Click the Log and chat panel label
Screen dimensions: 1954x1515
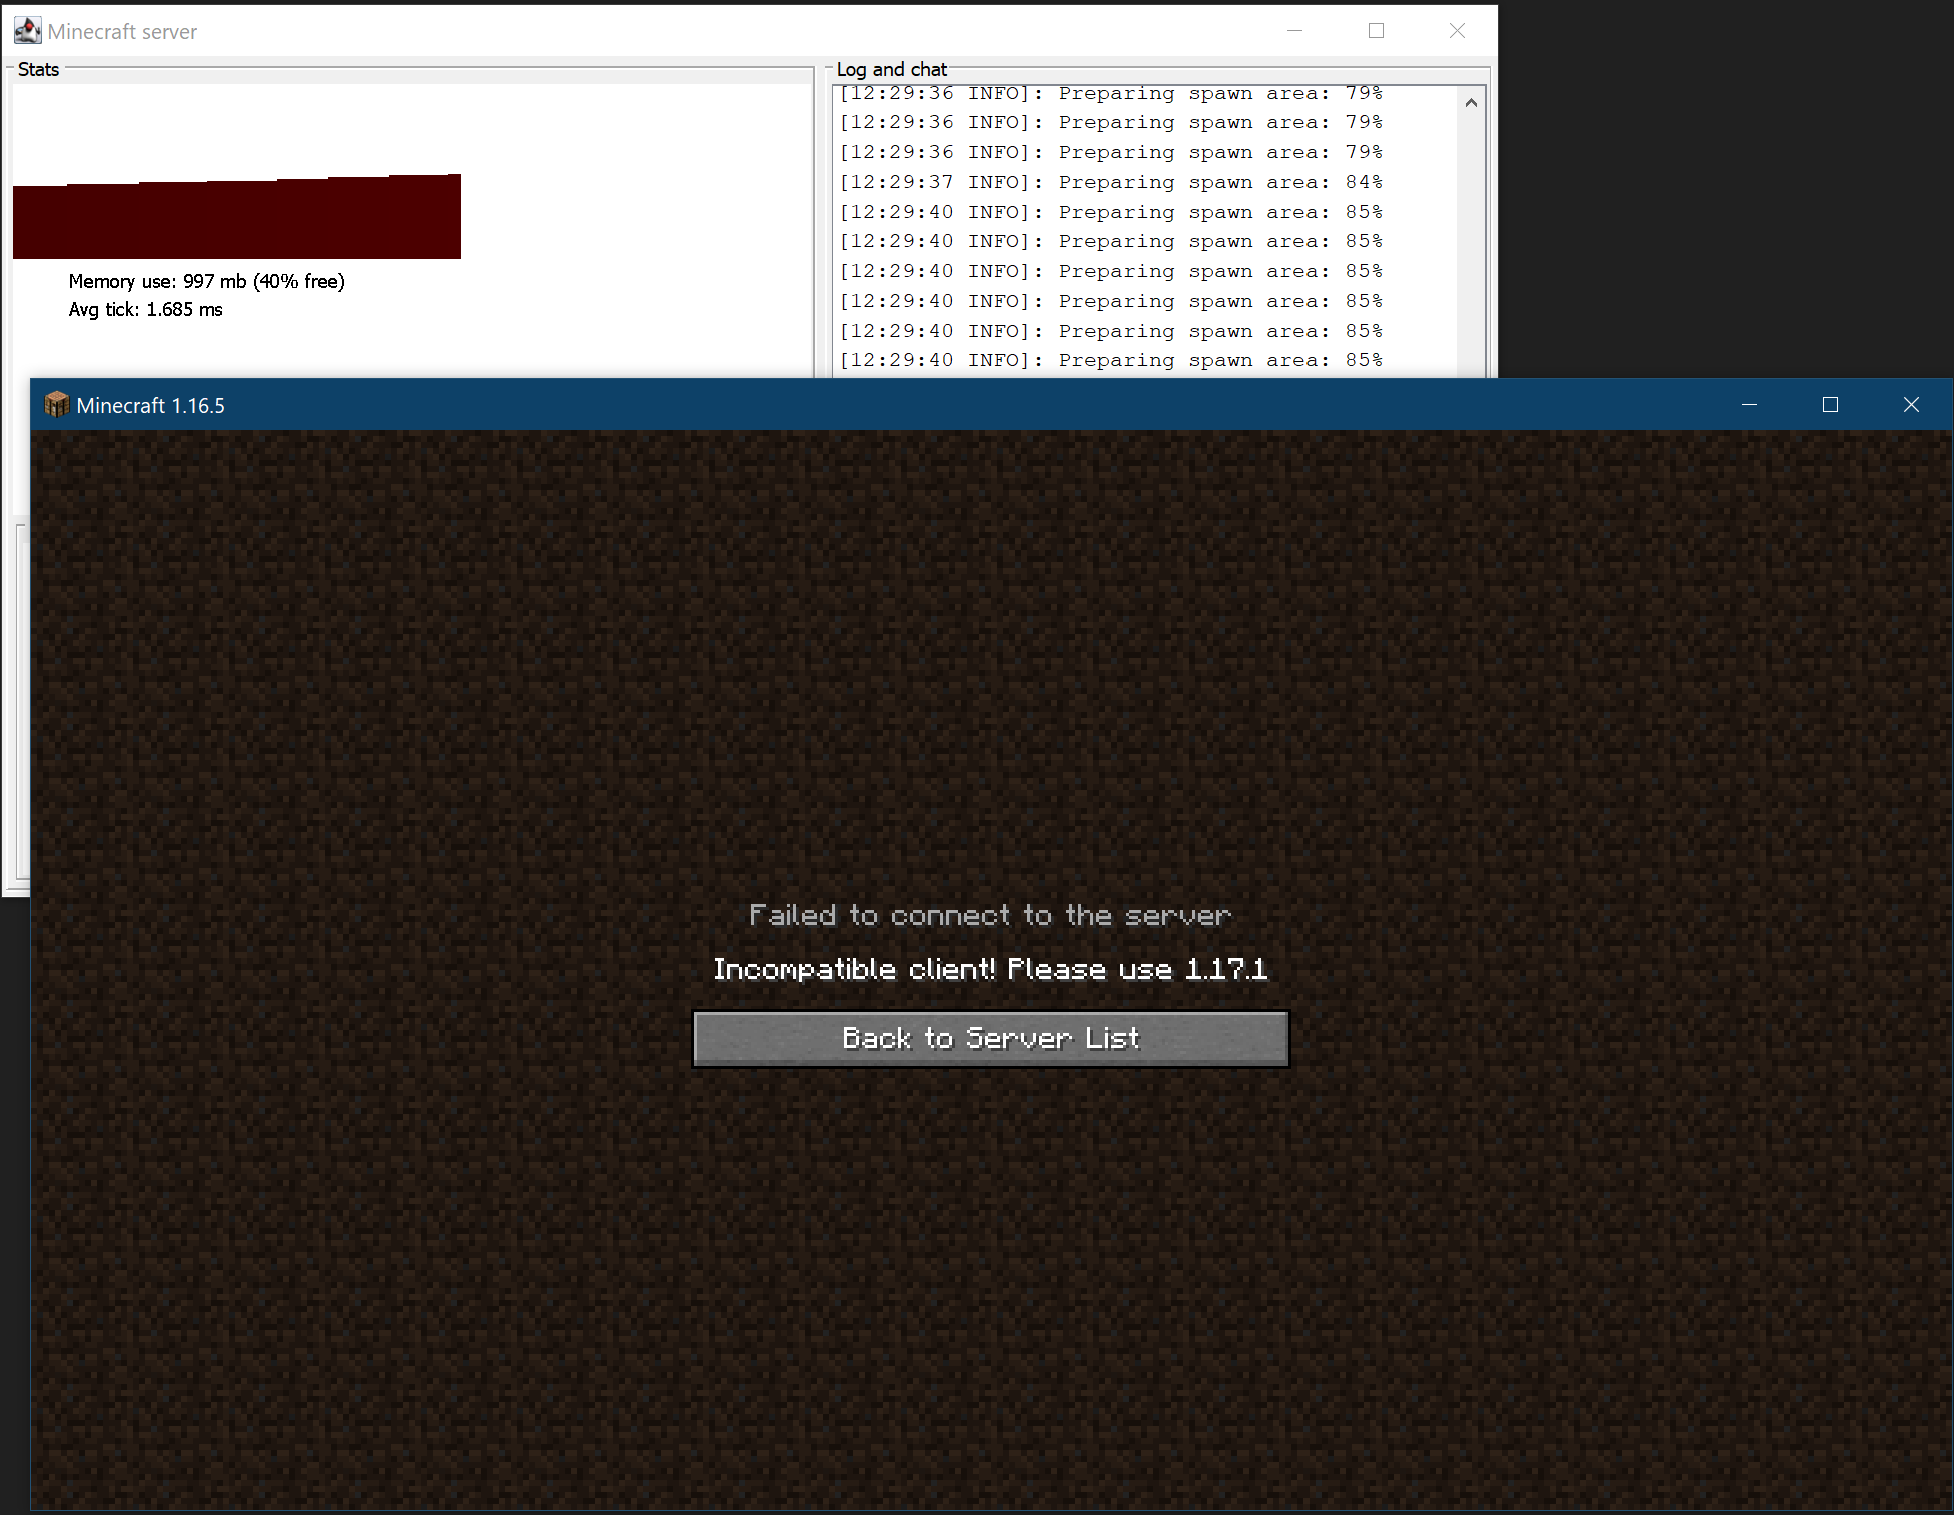click(891, 69)
